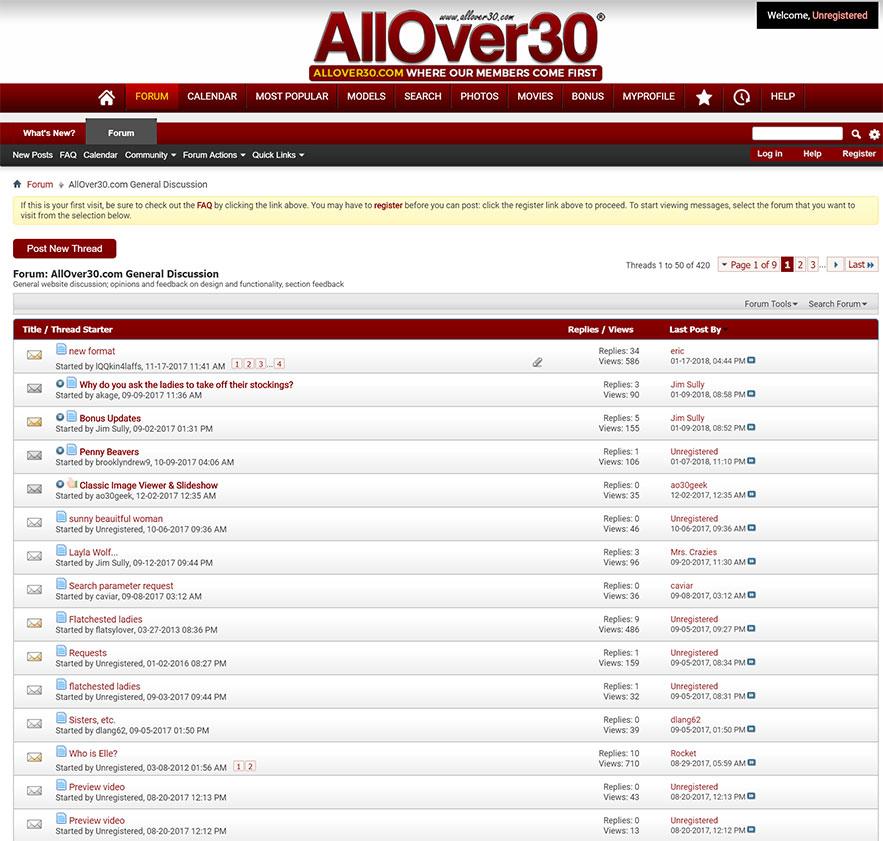Click last poster 'Mrs. Crazies'
This screenshot has height=841, width=883.
[x=693, y=552]
